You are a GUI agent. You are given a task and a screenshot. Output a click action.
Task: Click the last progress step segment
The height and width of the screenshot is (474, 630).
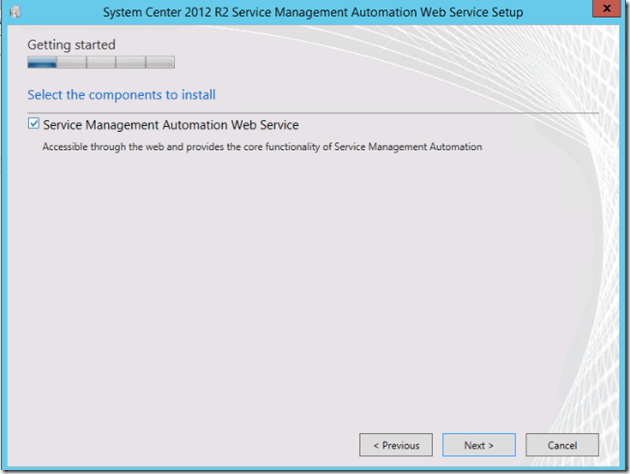(160, 62)
